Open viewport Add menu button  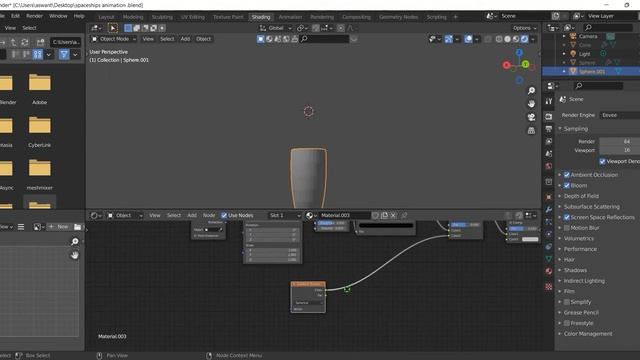[x=185, y=39]
